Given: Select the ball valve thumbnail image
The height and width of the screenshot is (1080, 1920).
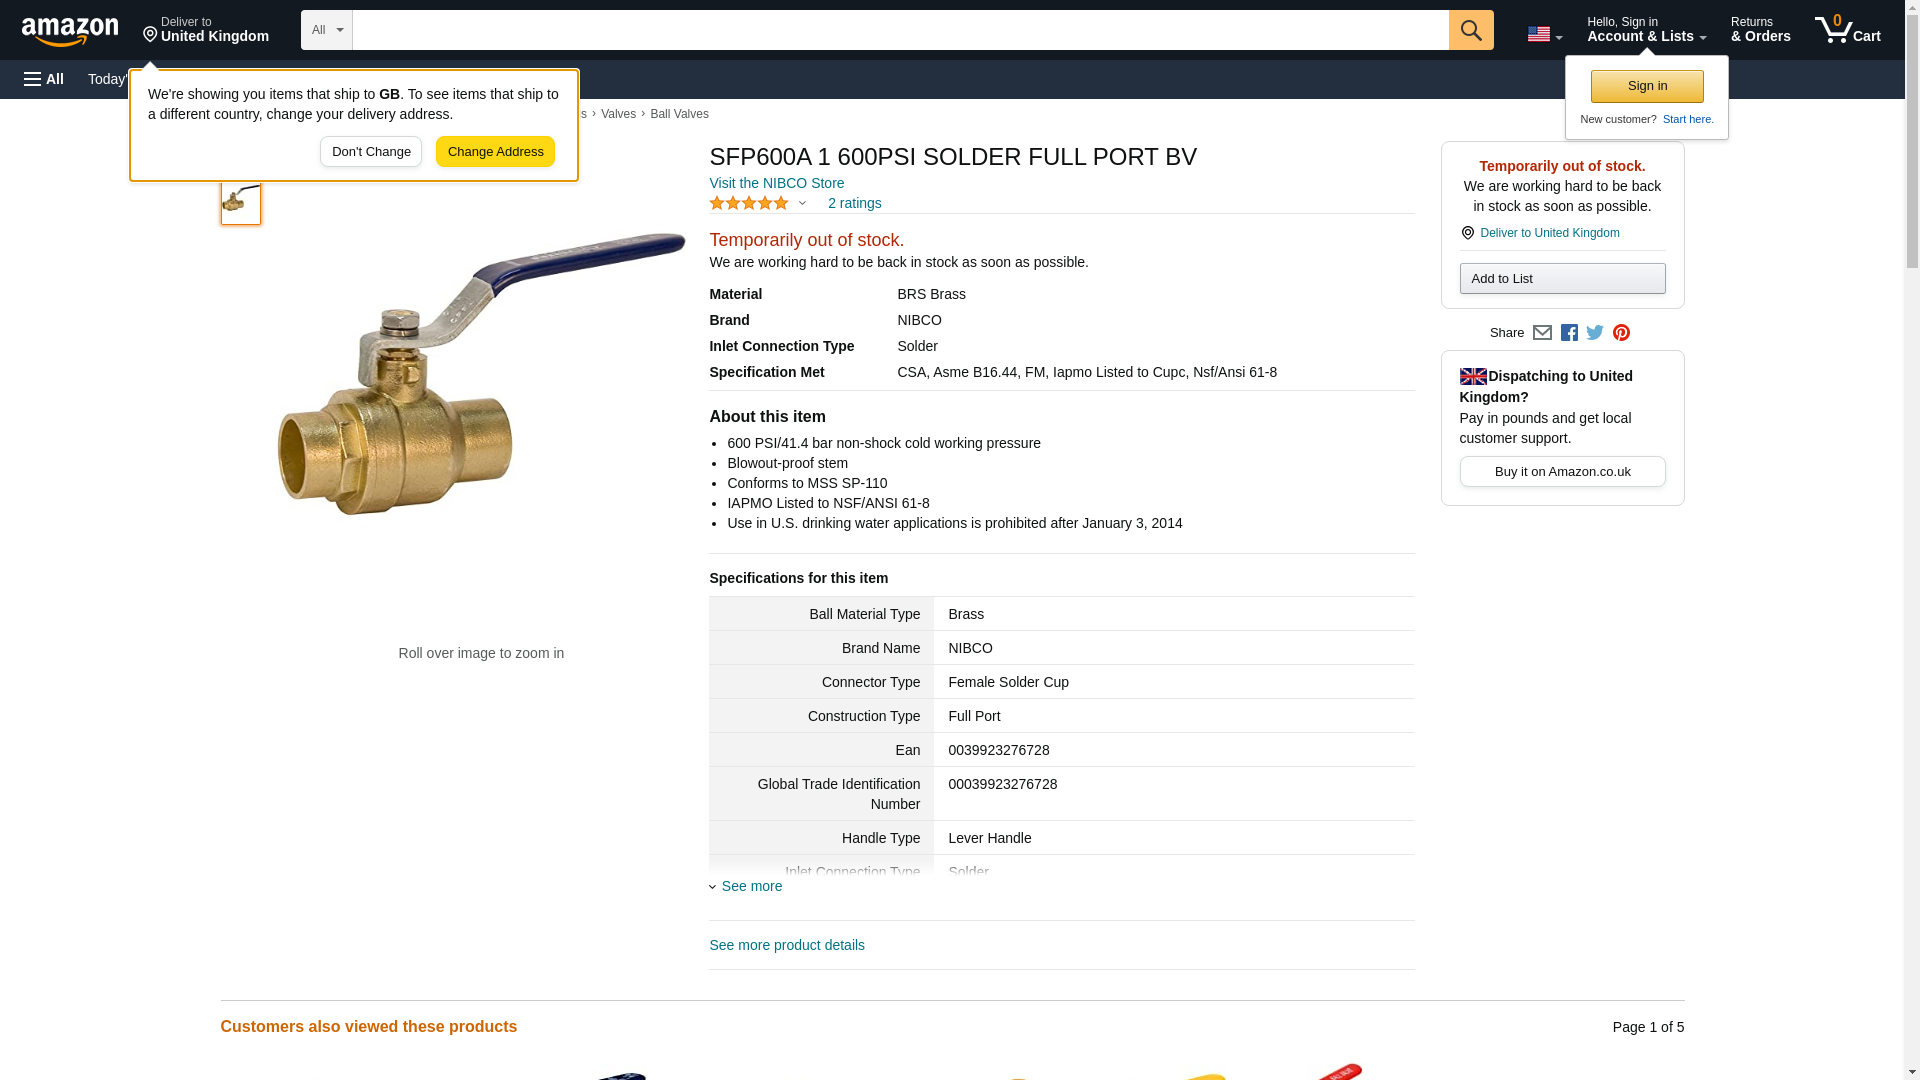Looking at the screenshot, I should tap(240, 200).
